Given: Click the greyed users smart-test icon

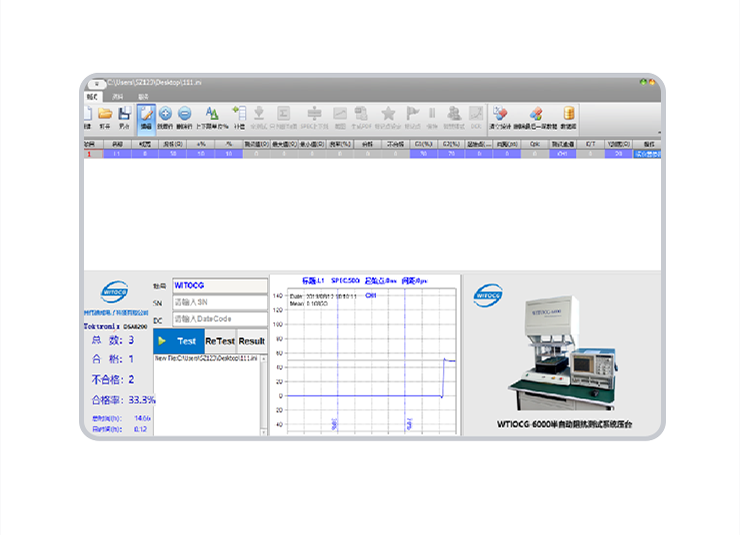Looking at the screenshot, I should (454, 113).
